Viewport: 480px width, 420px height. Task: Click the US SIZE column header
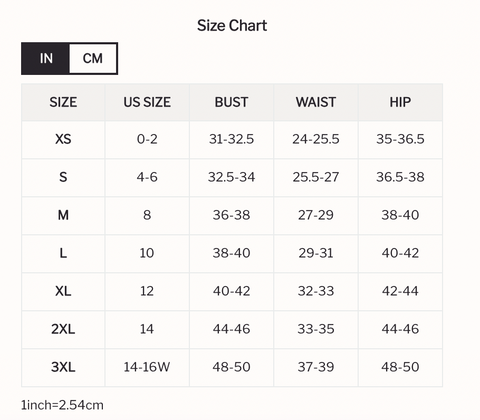tap(147, 102)
